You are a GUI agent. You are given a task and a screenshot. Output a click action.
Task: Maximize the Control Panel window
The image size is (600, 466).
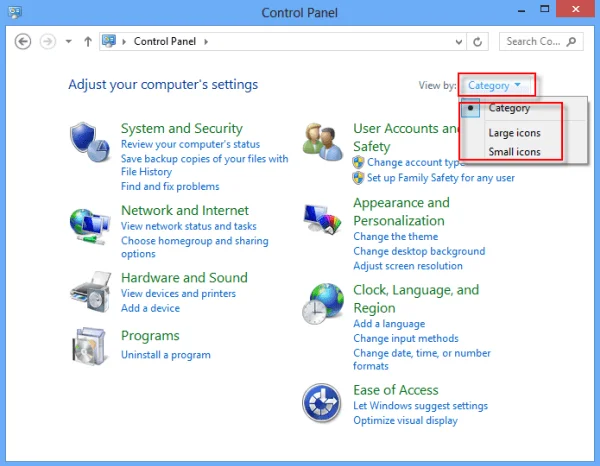pos(545,9)
